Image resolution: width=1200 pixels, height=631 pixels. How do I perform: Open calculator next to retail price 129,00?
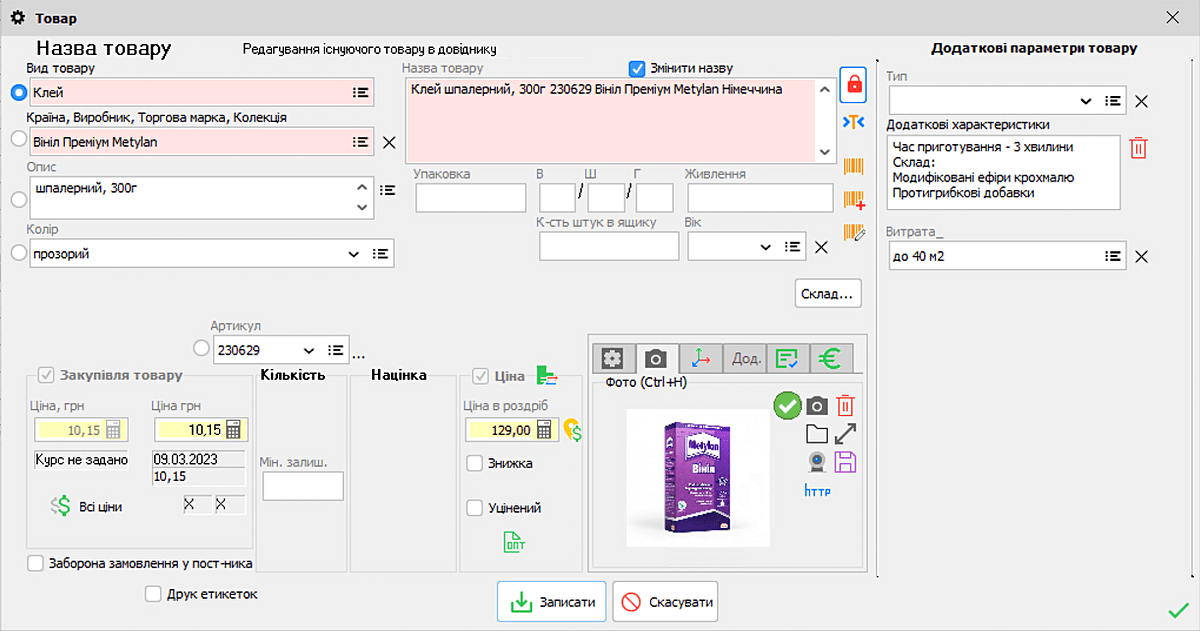(x=544, y=430)
